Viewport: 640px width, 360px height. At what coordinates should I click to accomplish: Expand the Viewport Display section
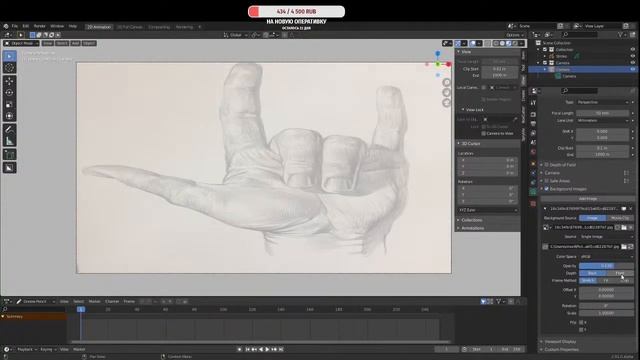pos(560,342)
